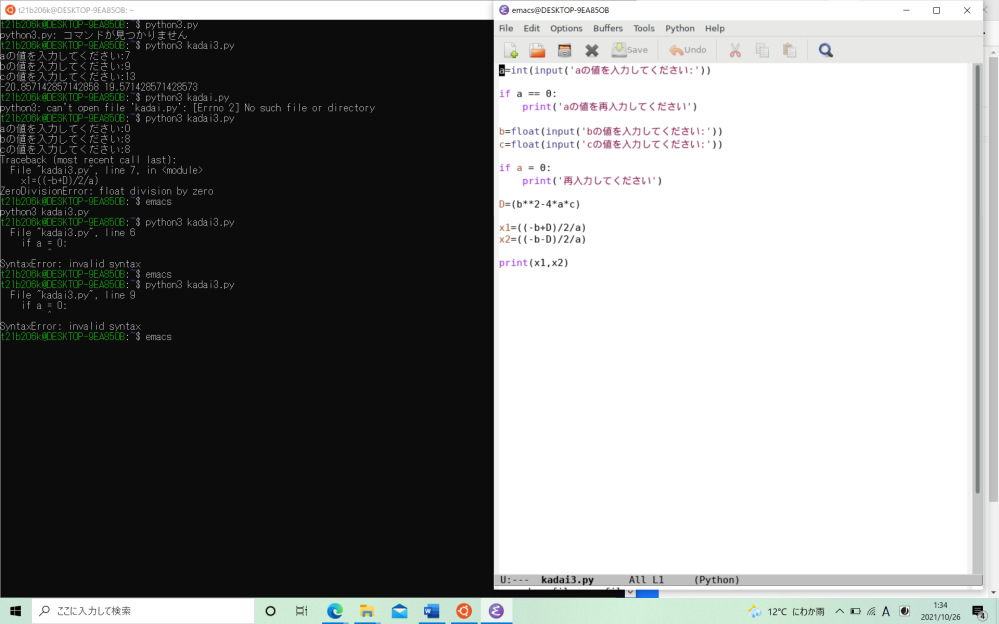Click the Paste clipboard icon
This screenshot has width=999, height=624.
pos(789,50)
